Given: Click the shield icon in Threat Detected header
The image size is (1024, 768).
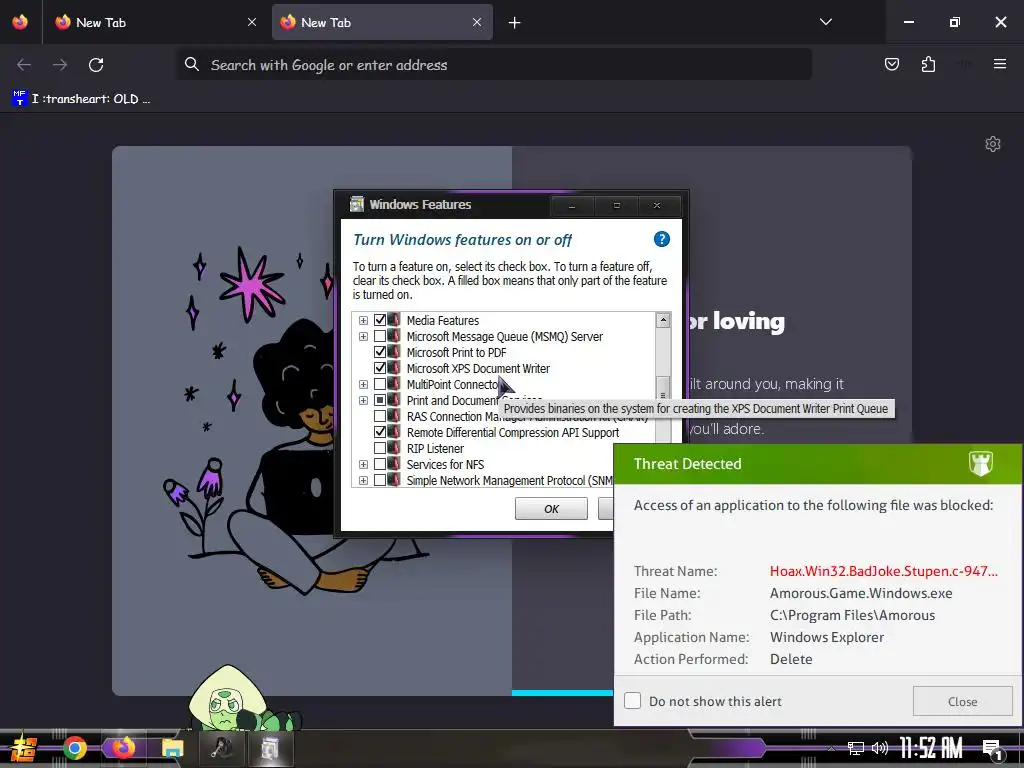Looking at the screenshot, I should 980,463.
